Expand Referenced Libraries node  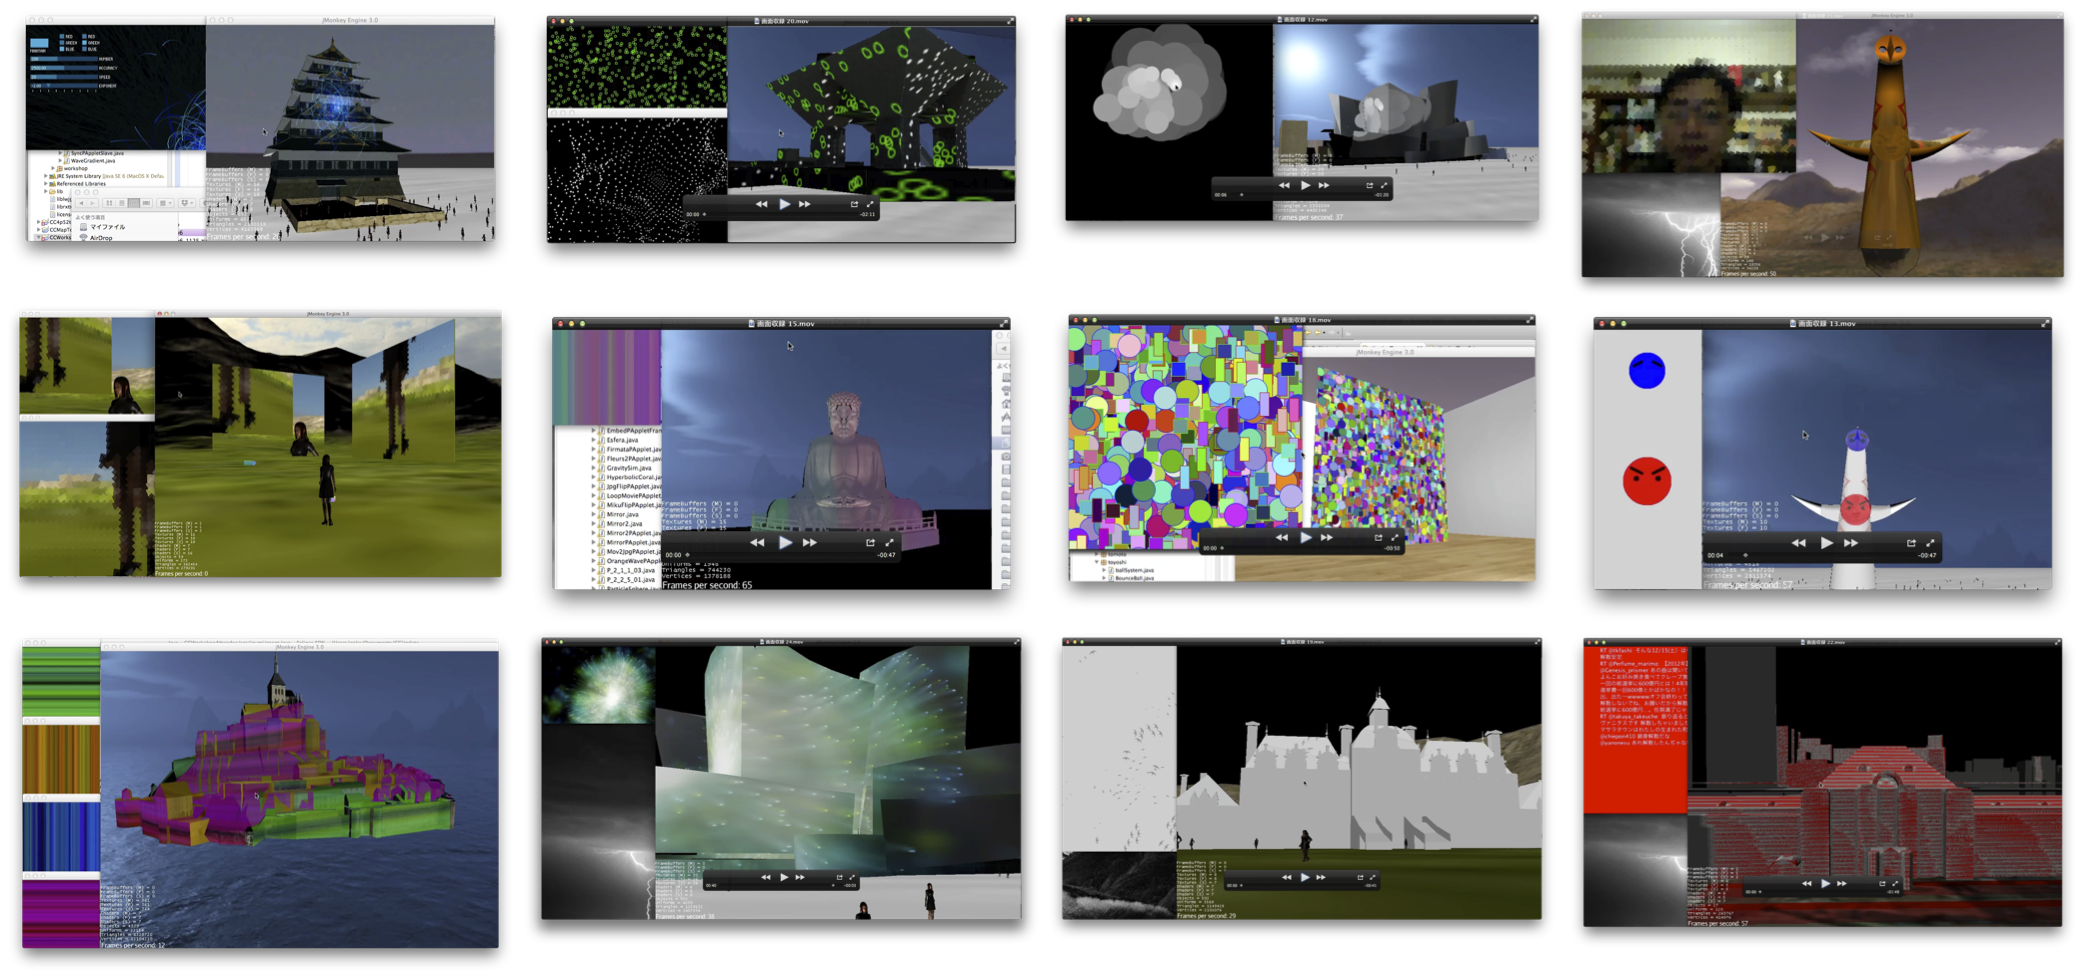(x=46, y=184)
